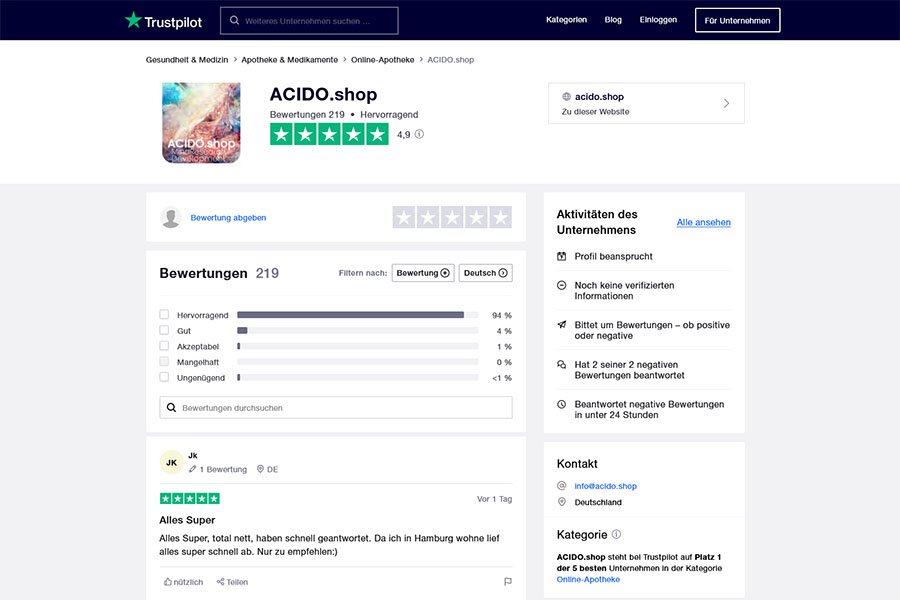The width and height of the screenshot is (900, 600).
Task: Select the third empty rating star
Action: 452,218
